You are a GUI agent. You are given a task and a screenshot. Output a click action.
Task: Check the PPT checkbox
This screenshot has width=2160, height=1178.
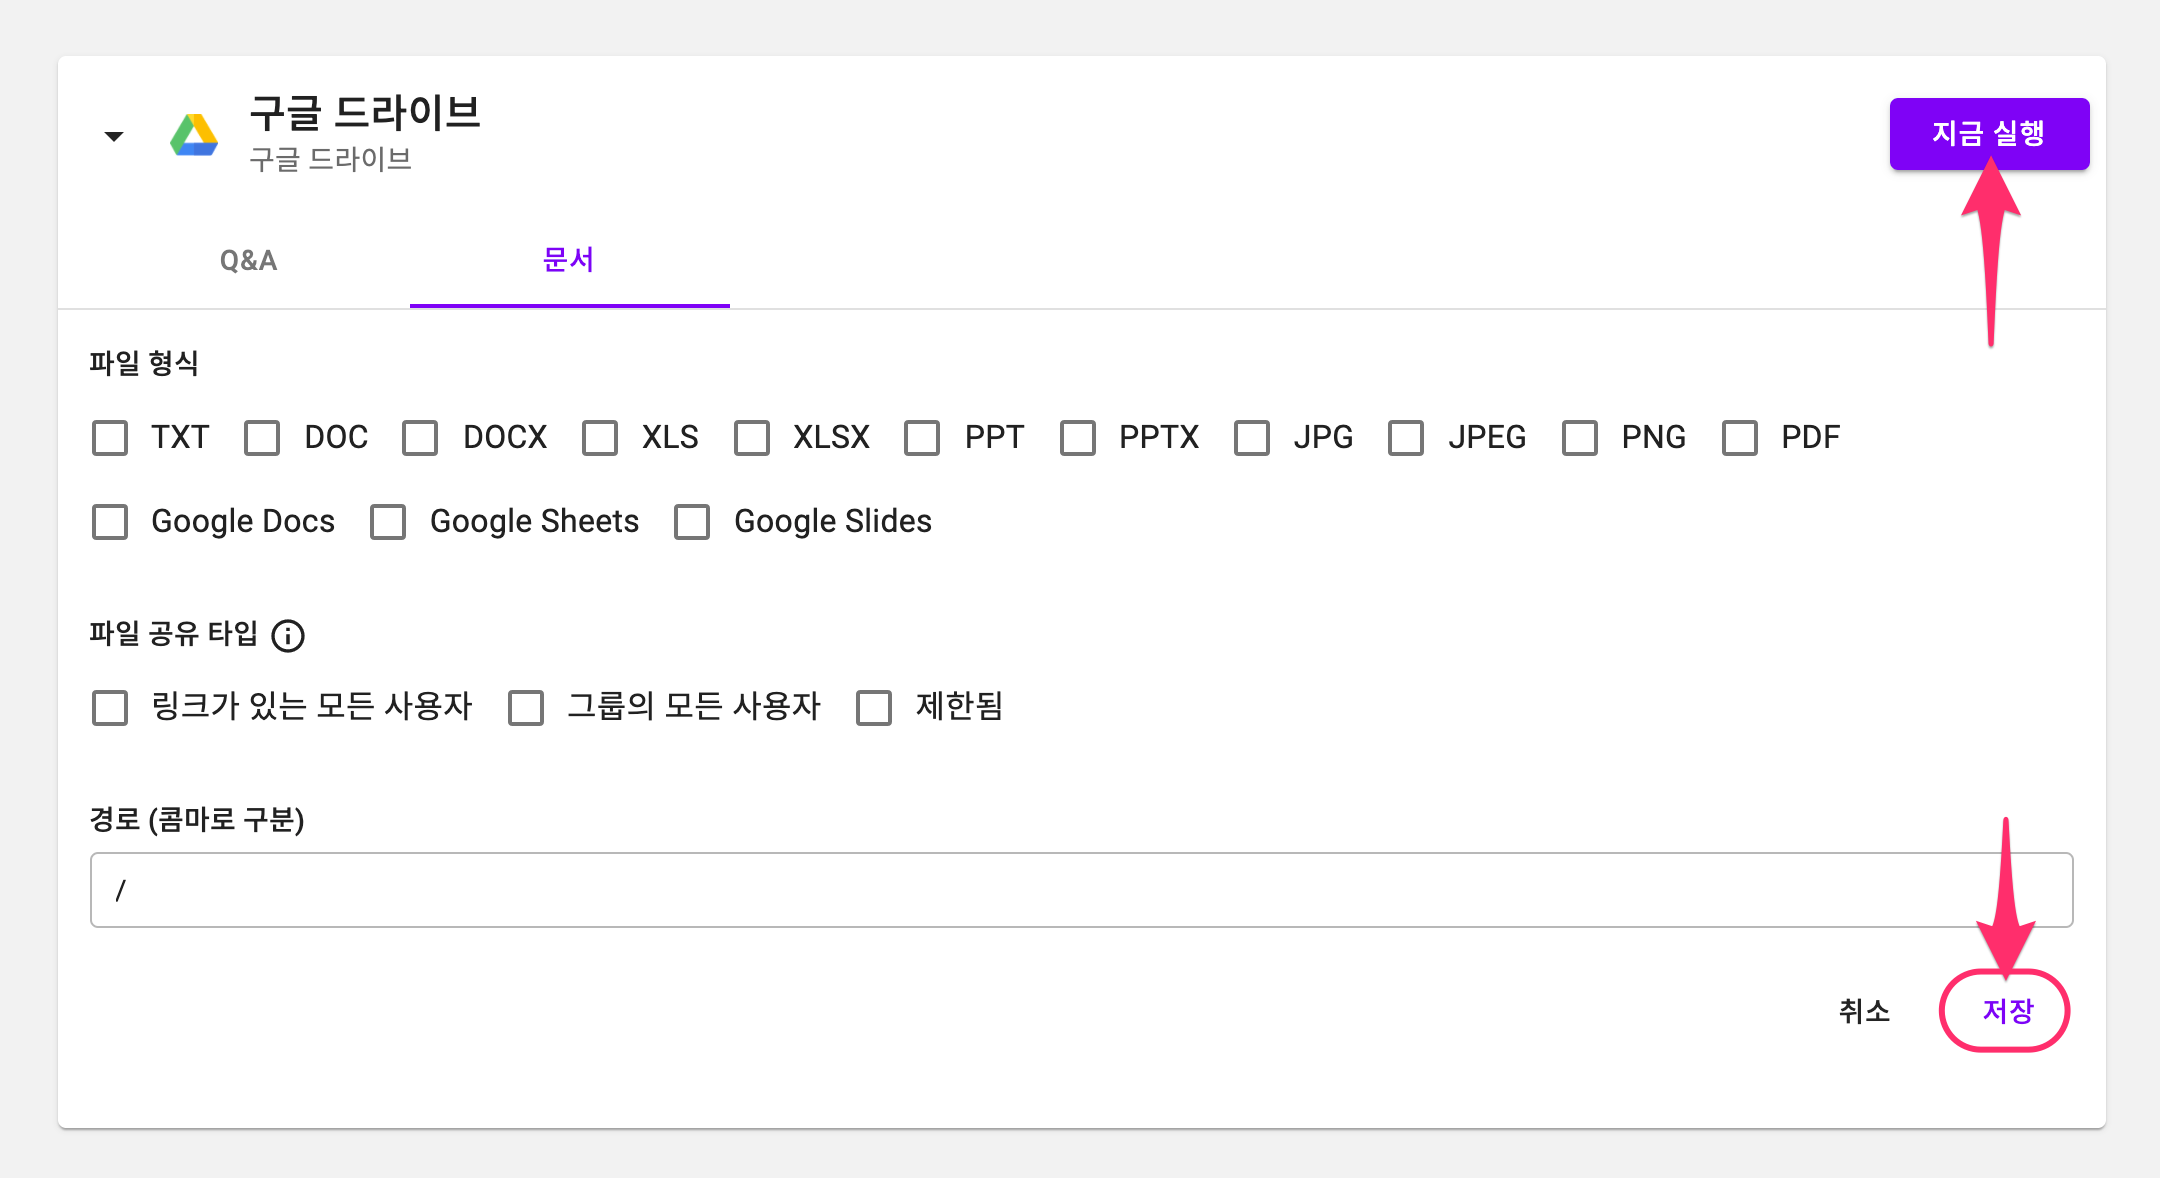pyautogui.click(x=922, y=438)
